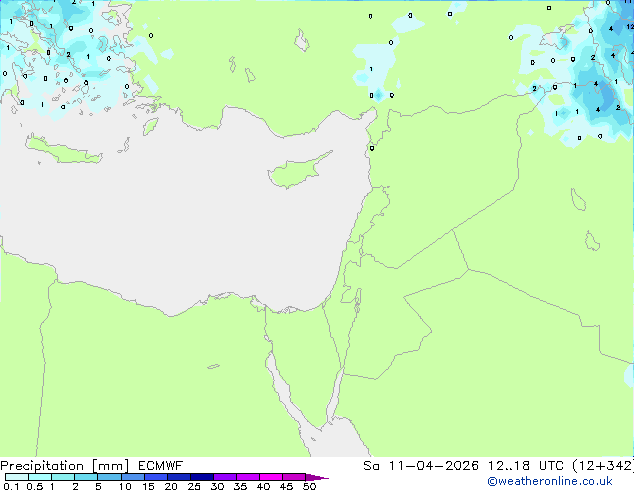Click the legend label "0.1"

coord(11,486)
